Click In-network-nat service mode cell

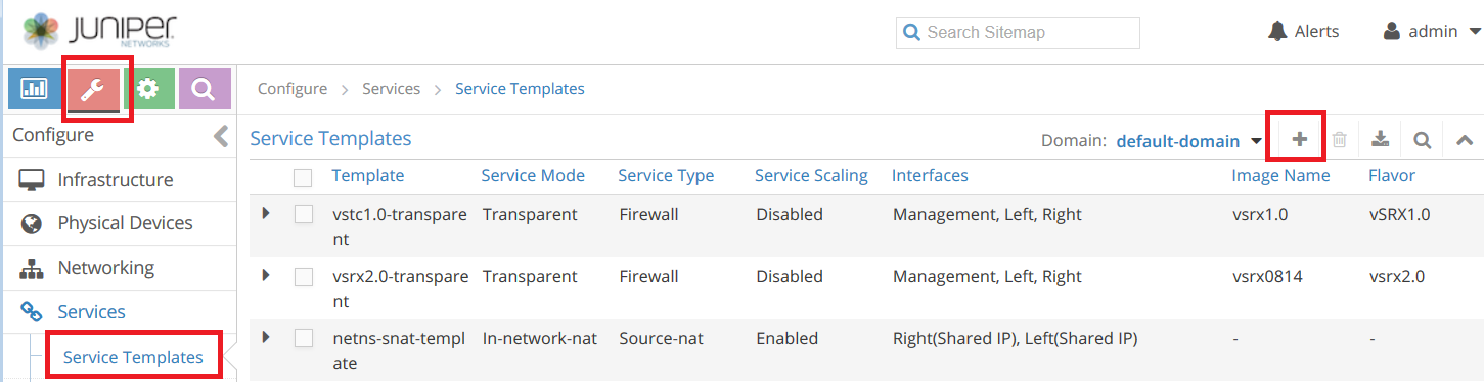click(540, 339)
